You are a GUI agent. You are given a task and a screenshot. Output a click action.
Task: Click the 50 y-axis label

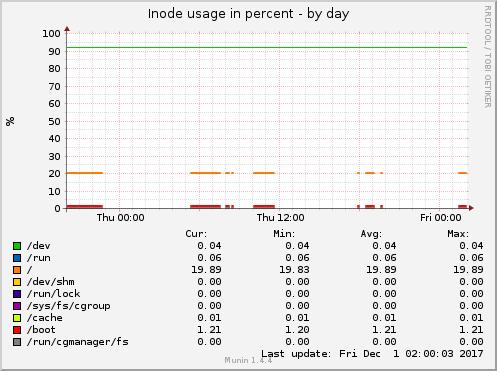point(54,122)
